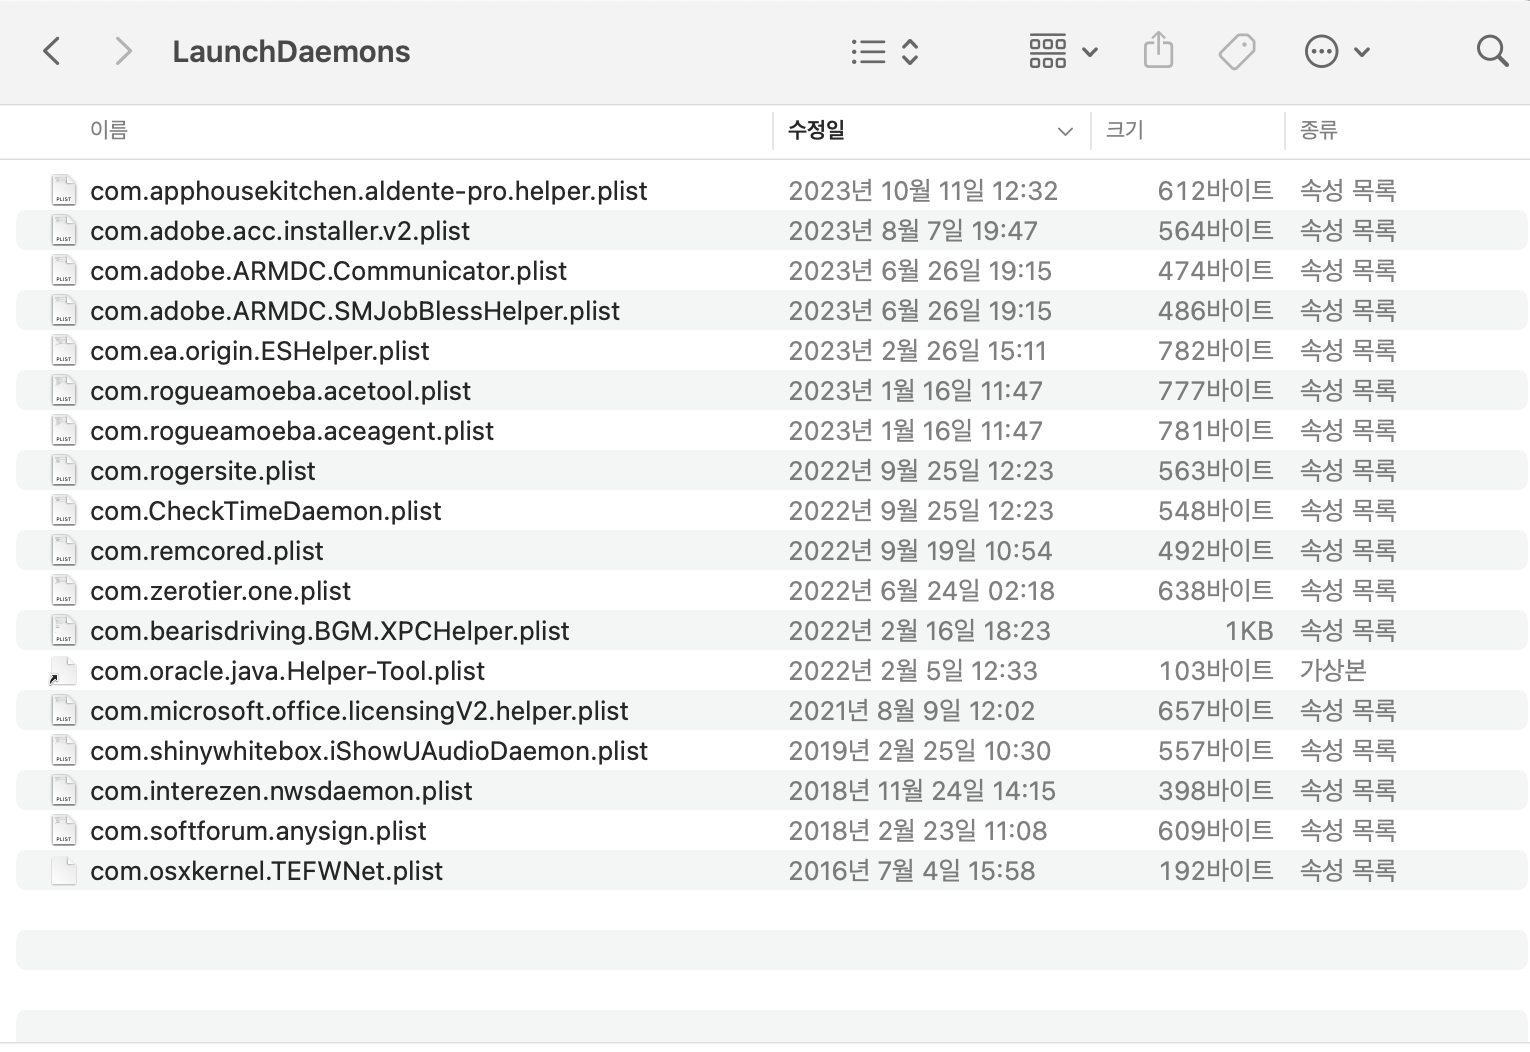Click the date 2023년 10월 11일 12:32
The image size is (1530, 1052).
(923, 191)
